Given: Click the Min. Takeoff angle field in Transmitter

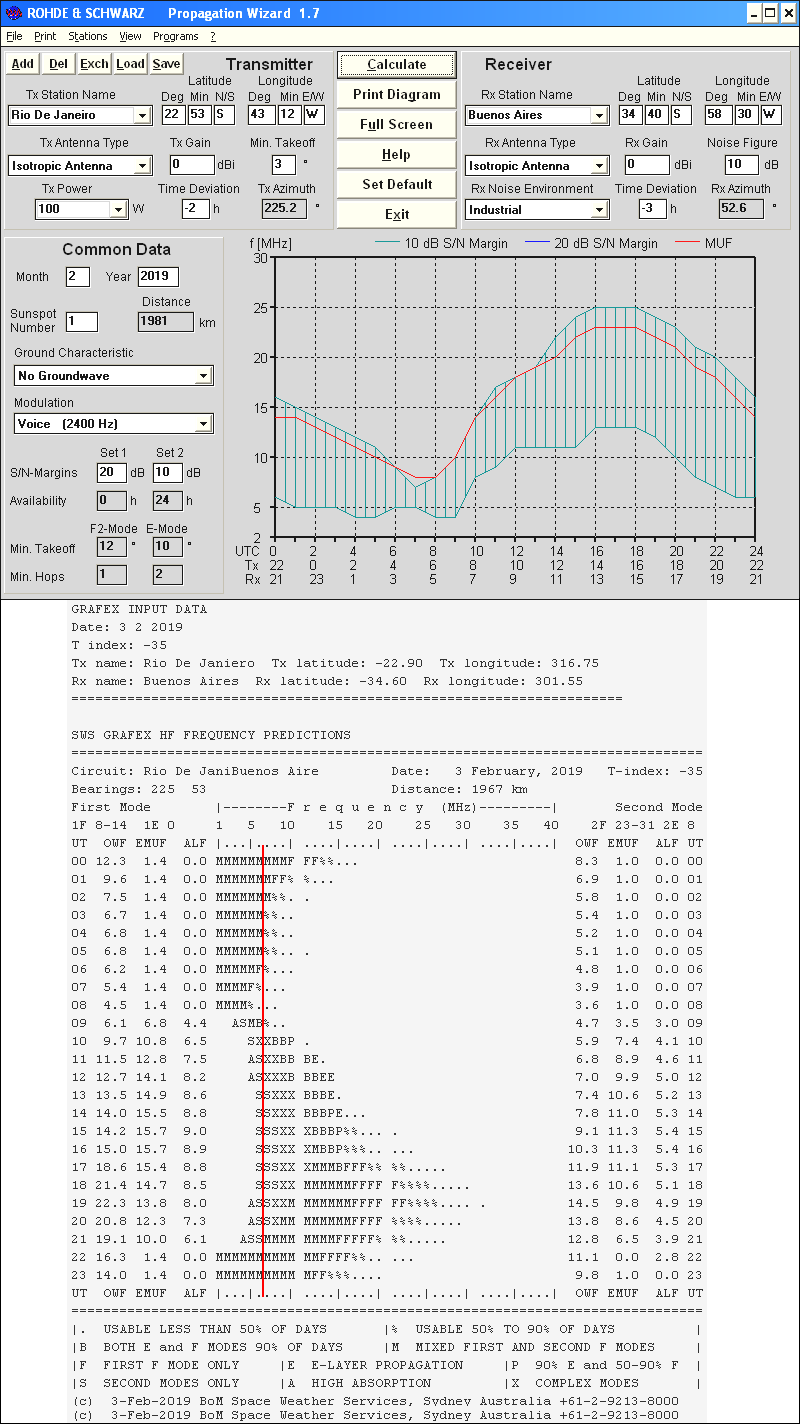Looking at the screenshot, I should [284, 164].
